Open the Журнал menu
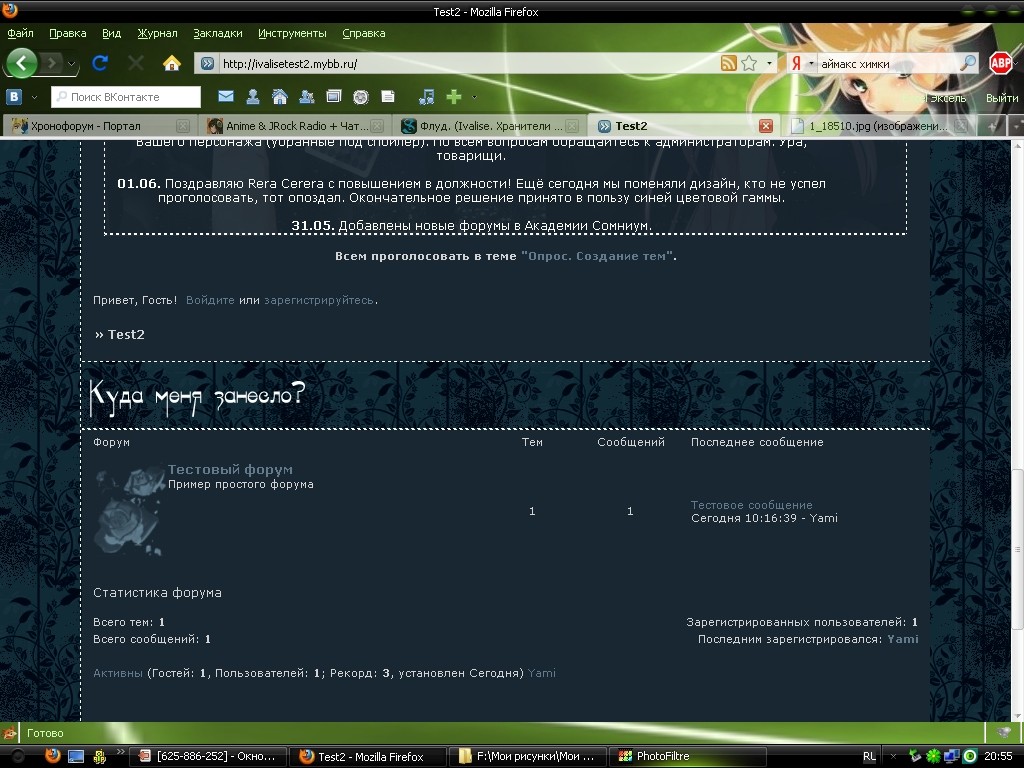Viewport: 1024px width, 768px height. pos(157,33)
